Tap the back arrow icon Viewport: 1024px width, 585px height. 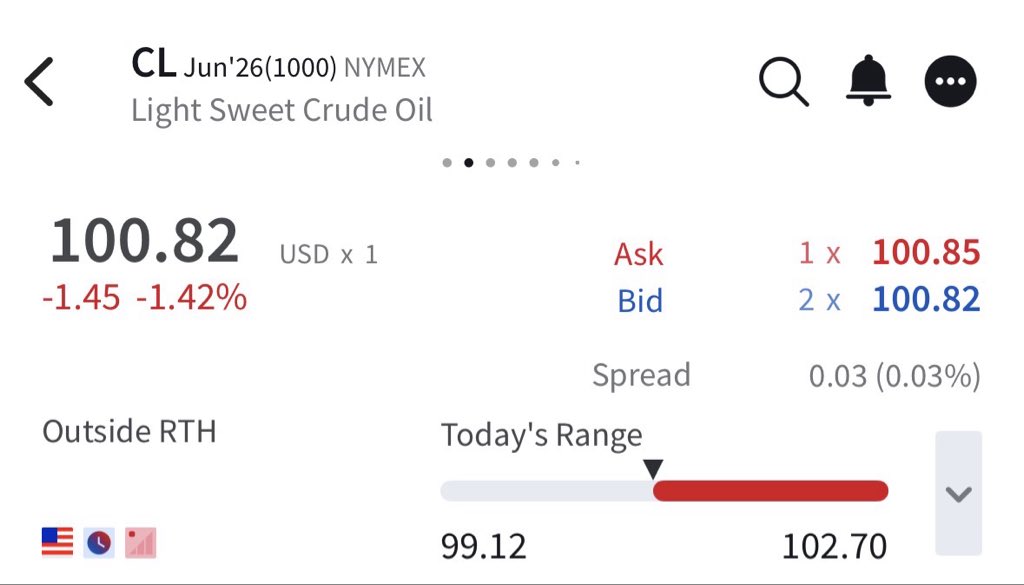(x=39, y=82)
